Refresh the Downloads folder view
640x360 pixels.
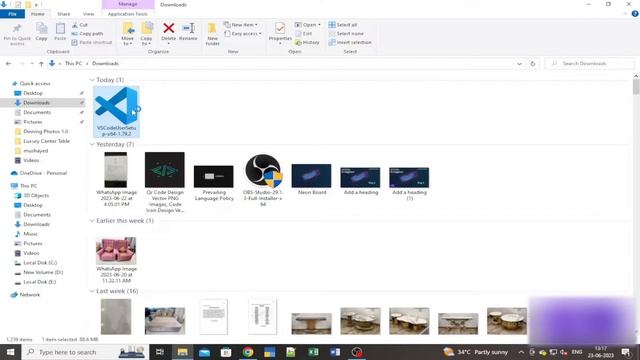(533, 64)
